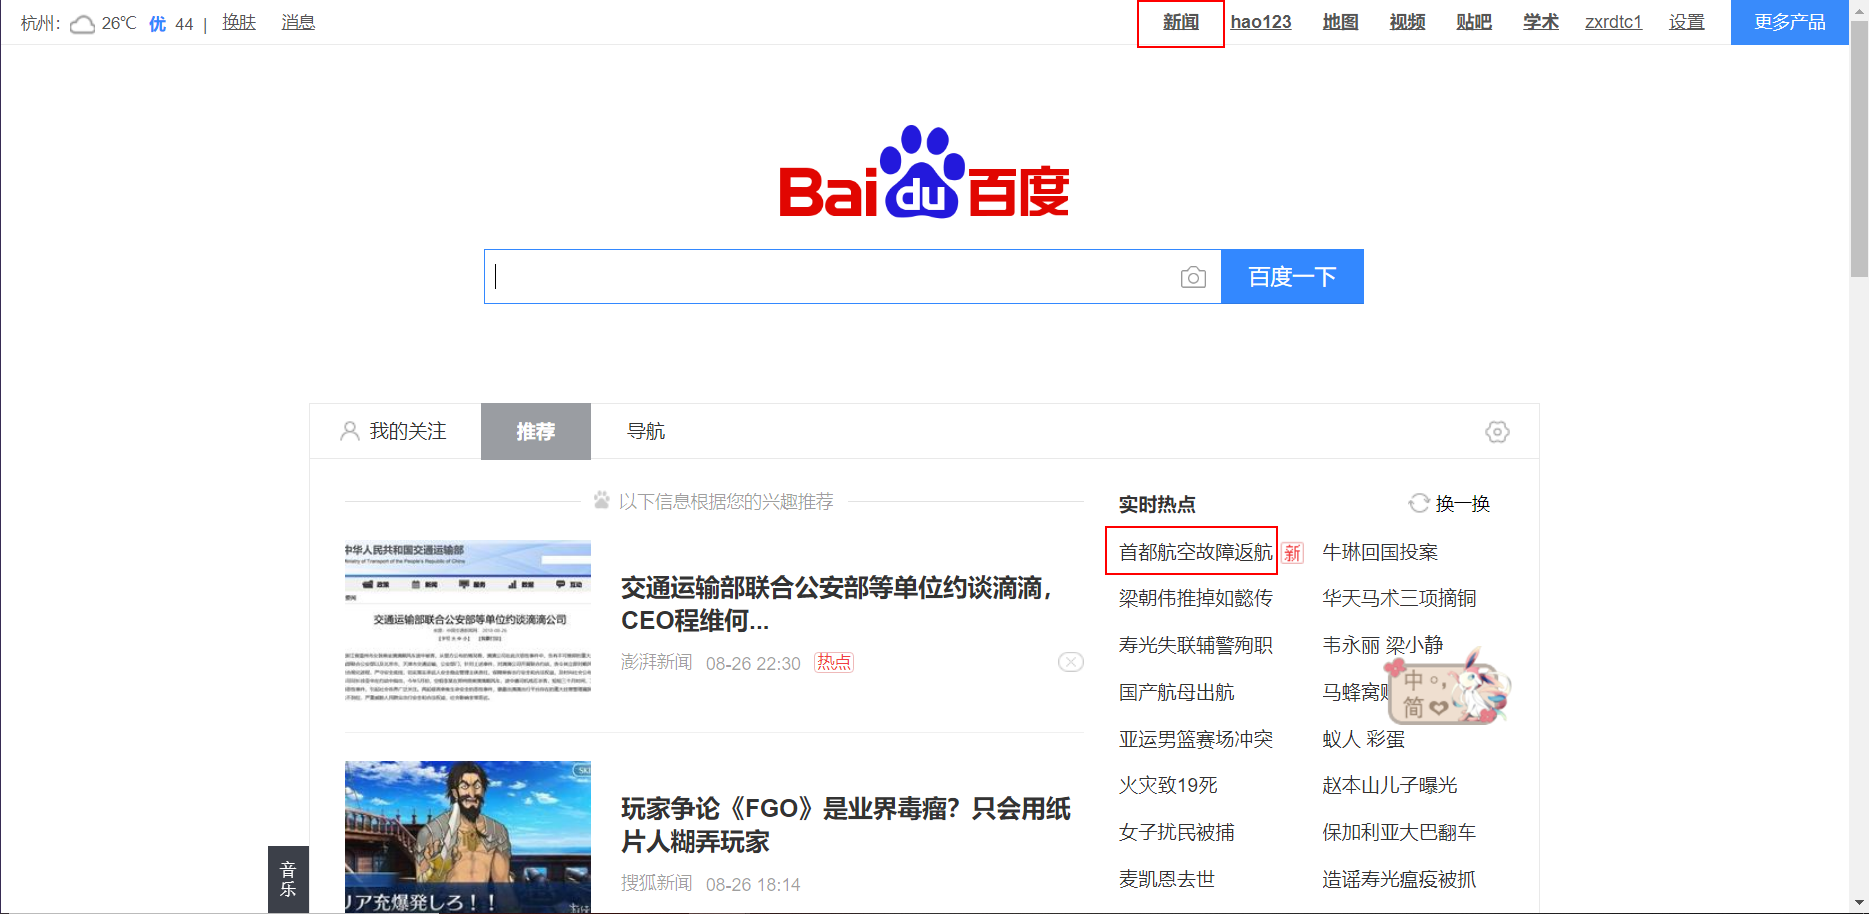The width and height of the screenshot is (1869, 914).
Task: Click the air quality 优 44 indicator
Action: pyautogui.click(x=171, y=23)
